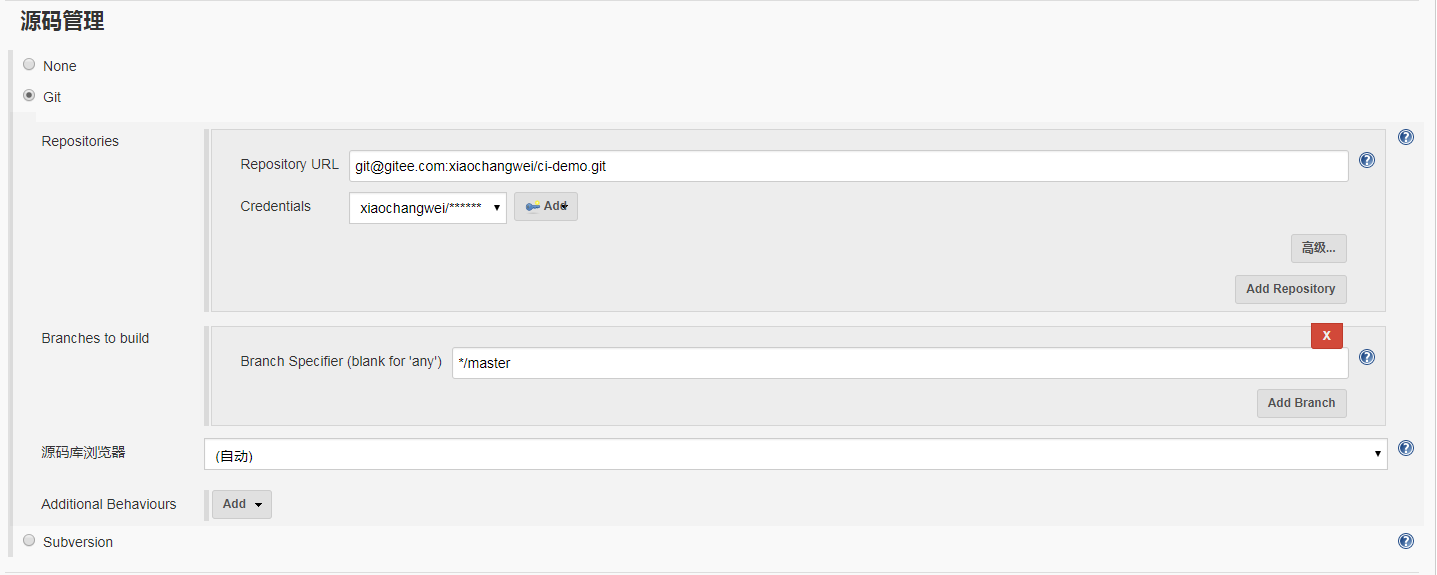This screenshot has height=575, width=1437.
Task: Delete branch with the red X button
Action: click(x=1327, y=336)
